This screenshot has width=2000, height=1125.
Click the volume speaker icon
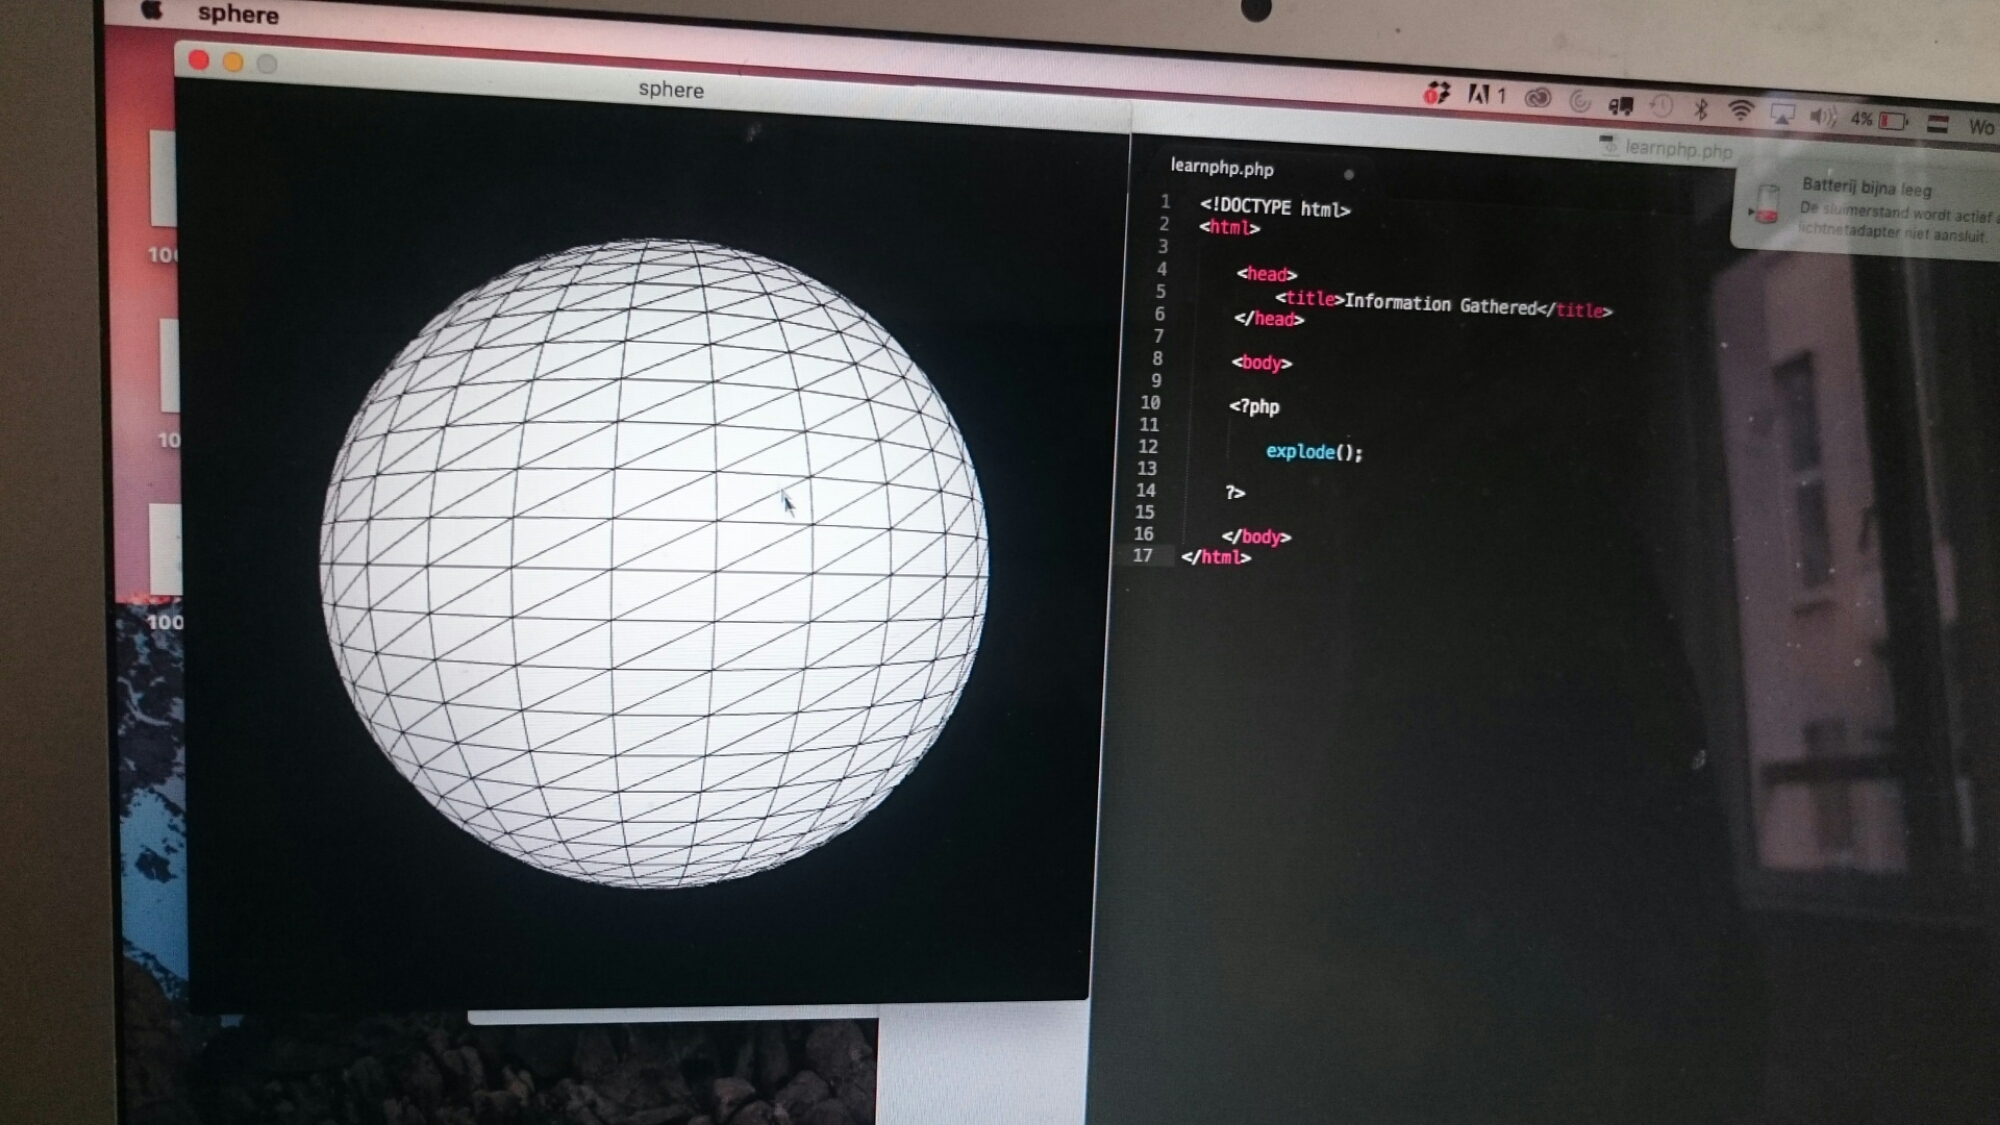click(1822, 116)
